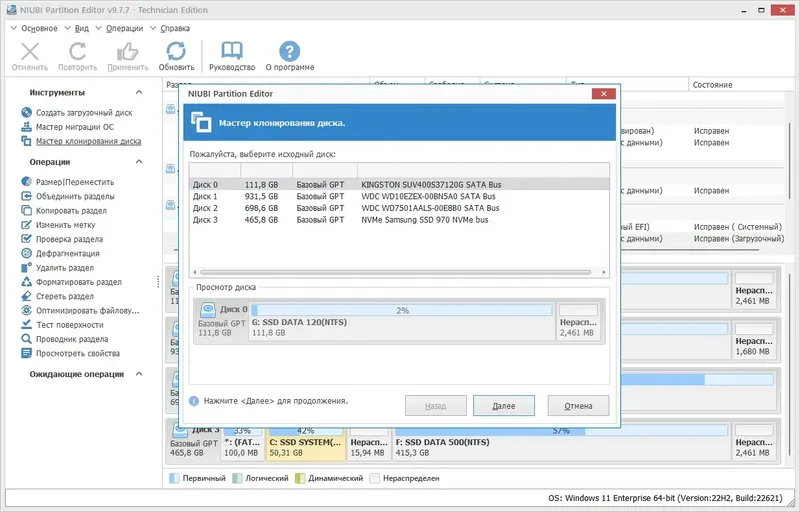The width and height of the screenshot is (800, 512).
Task: Open the О программе help icon
Action: coord(289,52)
